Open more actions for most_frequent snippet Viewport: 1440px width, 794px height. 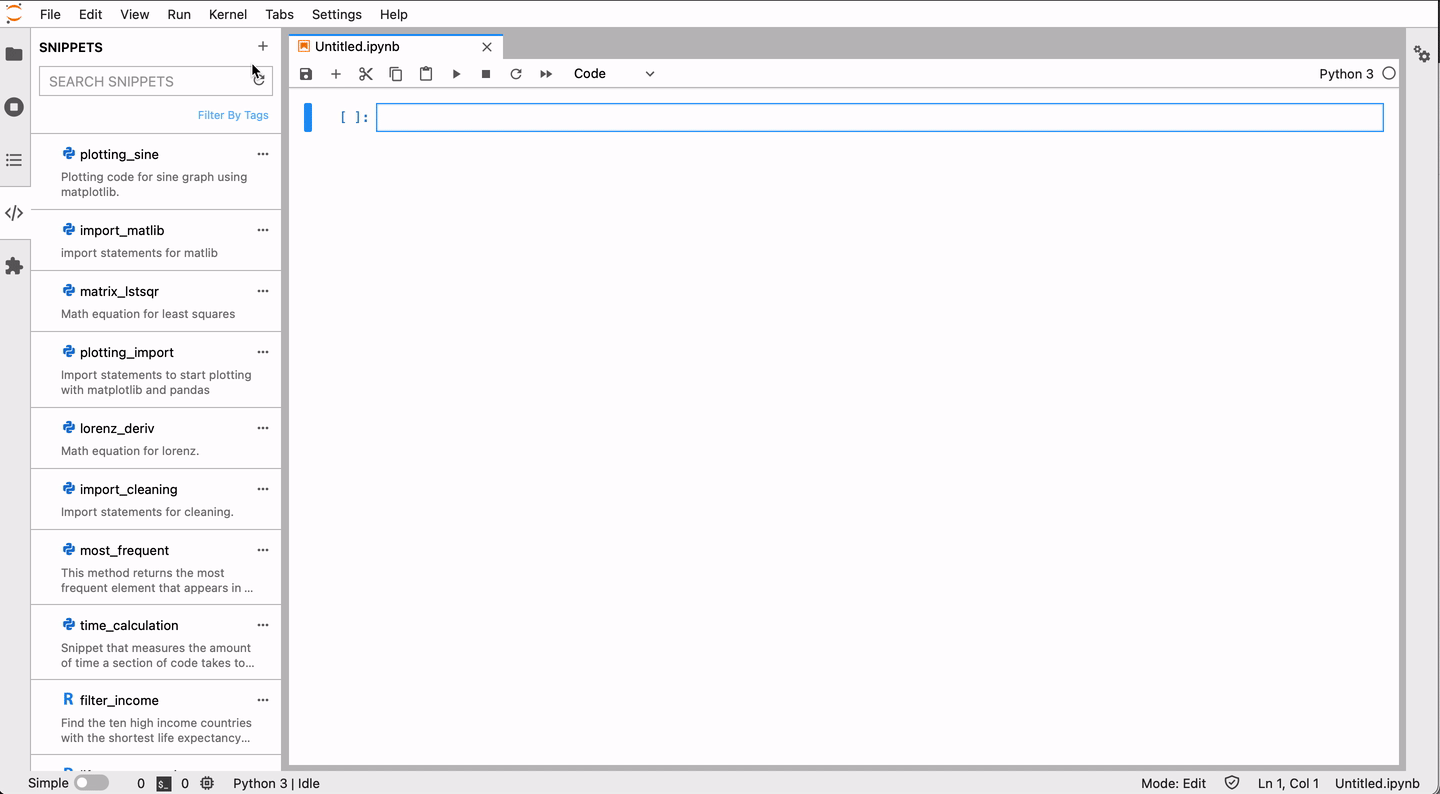(x=263, y=550)
